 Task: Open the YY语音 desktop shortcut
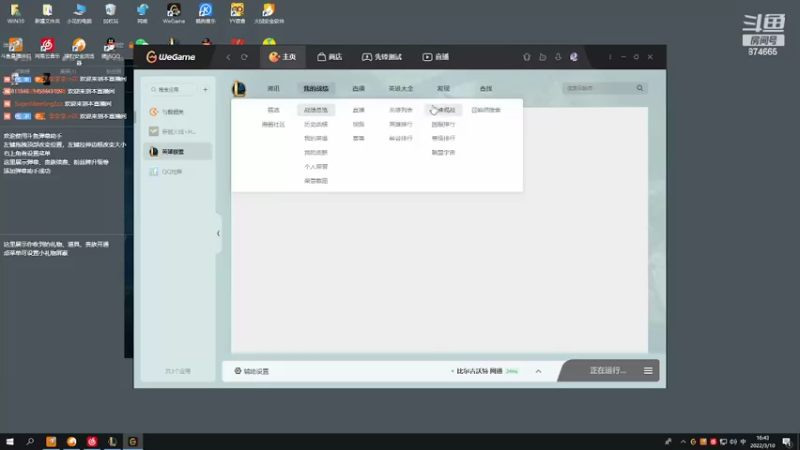pos(237,13)
